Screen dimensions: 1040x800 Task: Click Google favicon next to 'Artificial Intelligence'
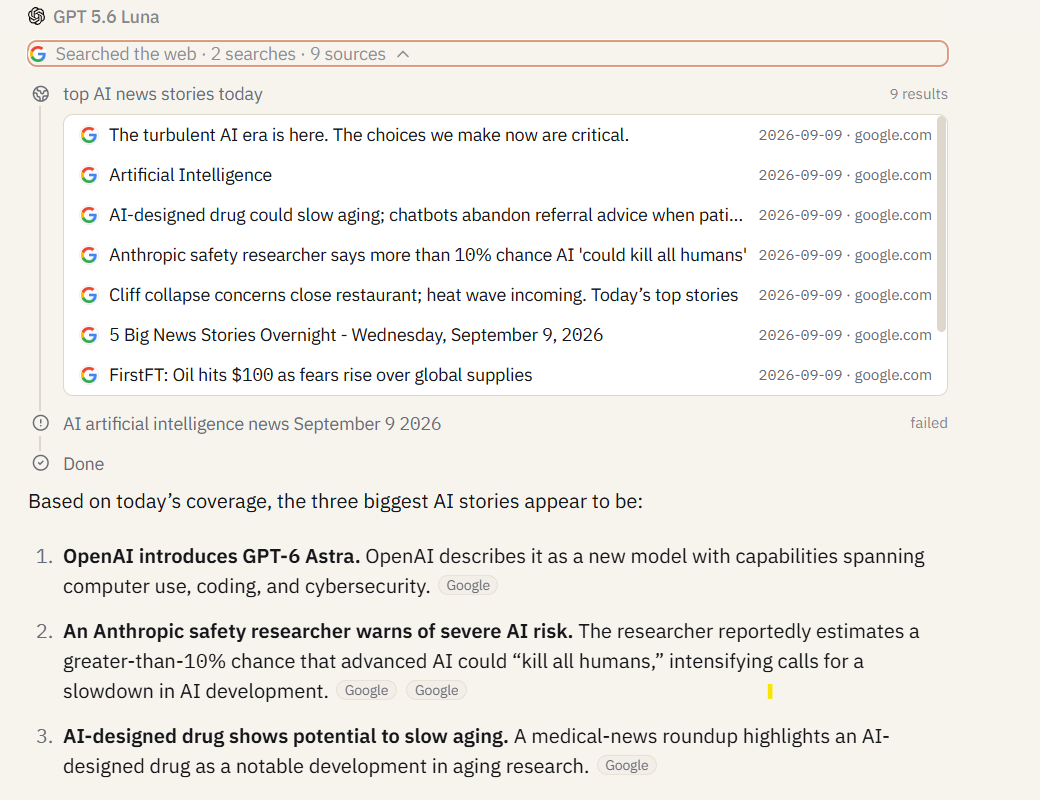point(89,175)
